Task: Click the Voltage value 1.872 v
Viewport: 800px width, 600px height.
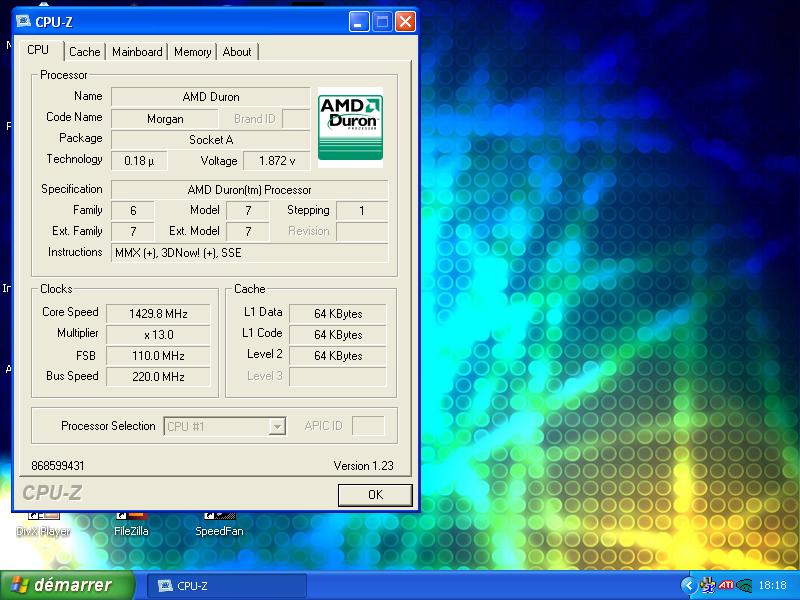Action: (x=277, y=161)
